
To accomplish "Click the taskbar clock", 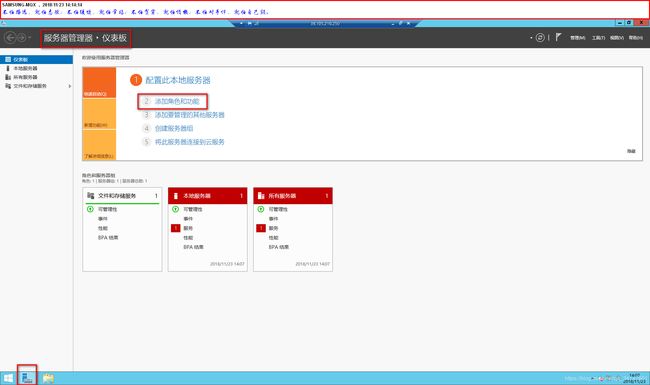I will 635,378.
